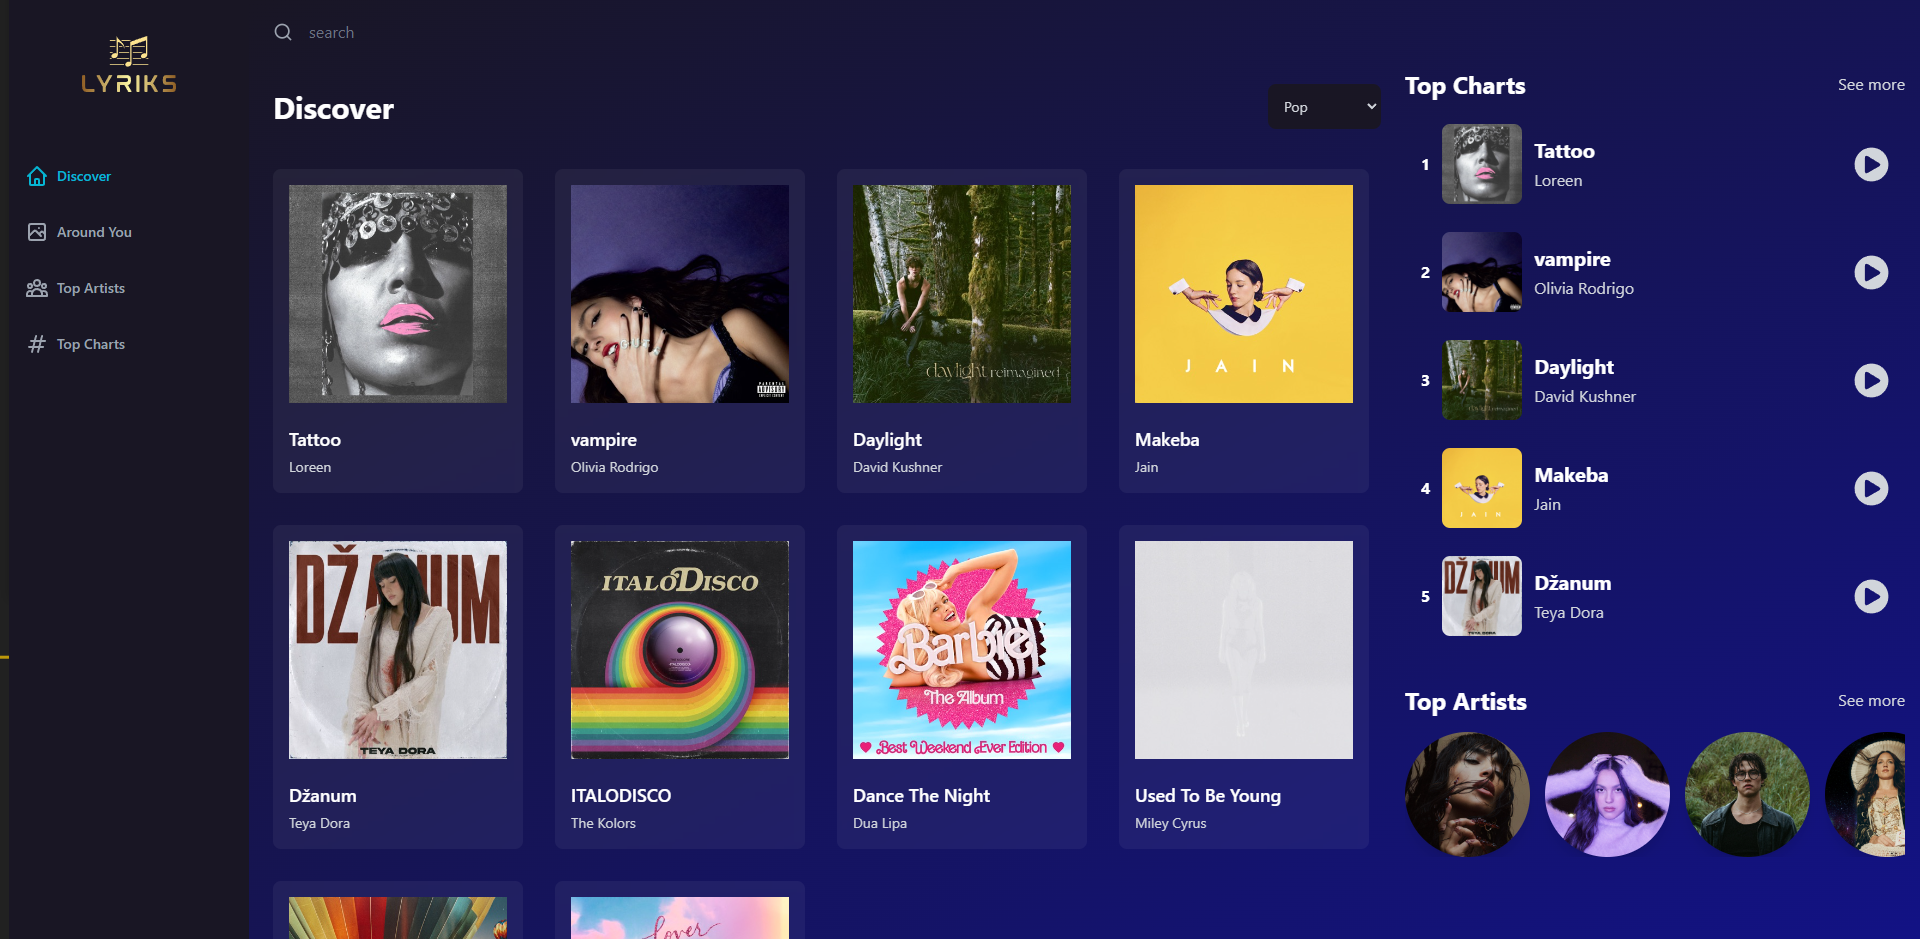Image resolution: width=1920 pixels, height=939 pixels.
Task: Play Tattoo in Top Charts
Action: coord(1871,164)
